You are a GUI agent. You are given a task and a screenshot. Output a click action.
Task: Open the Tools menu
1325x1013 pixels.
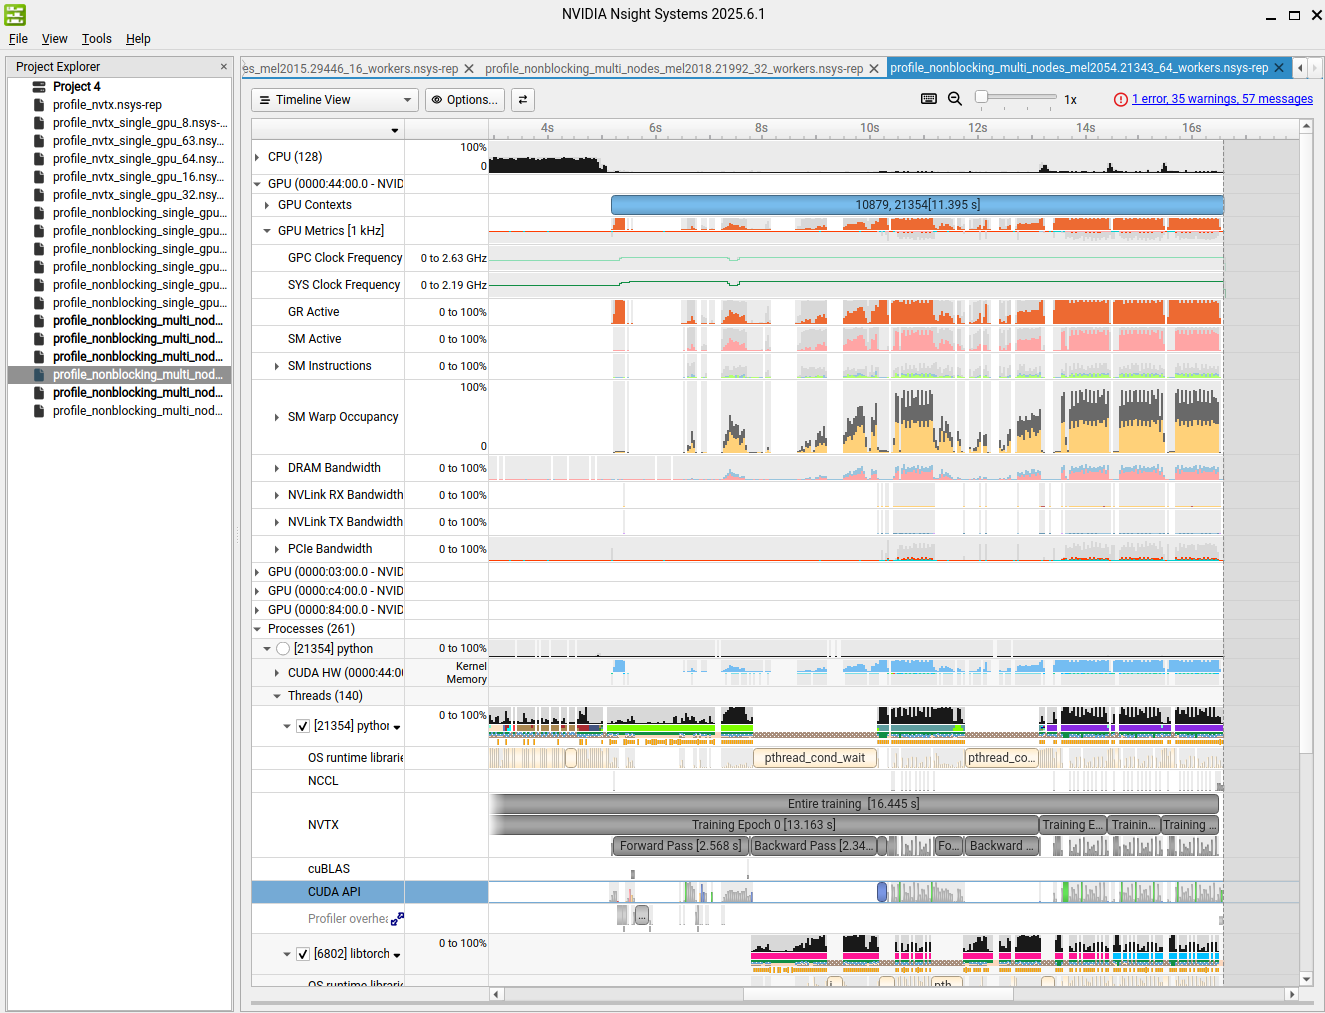(x=96, y=39)
